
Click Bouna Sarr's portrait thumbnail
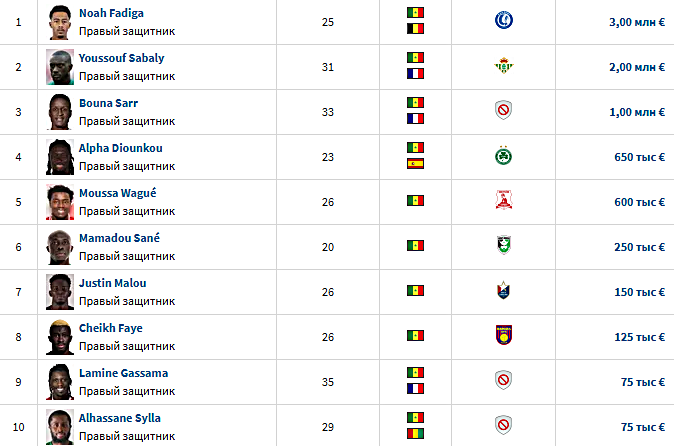pos(60,112)
